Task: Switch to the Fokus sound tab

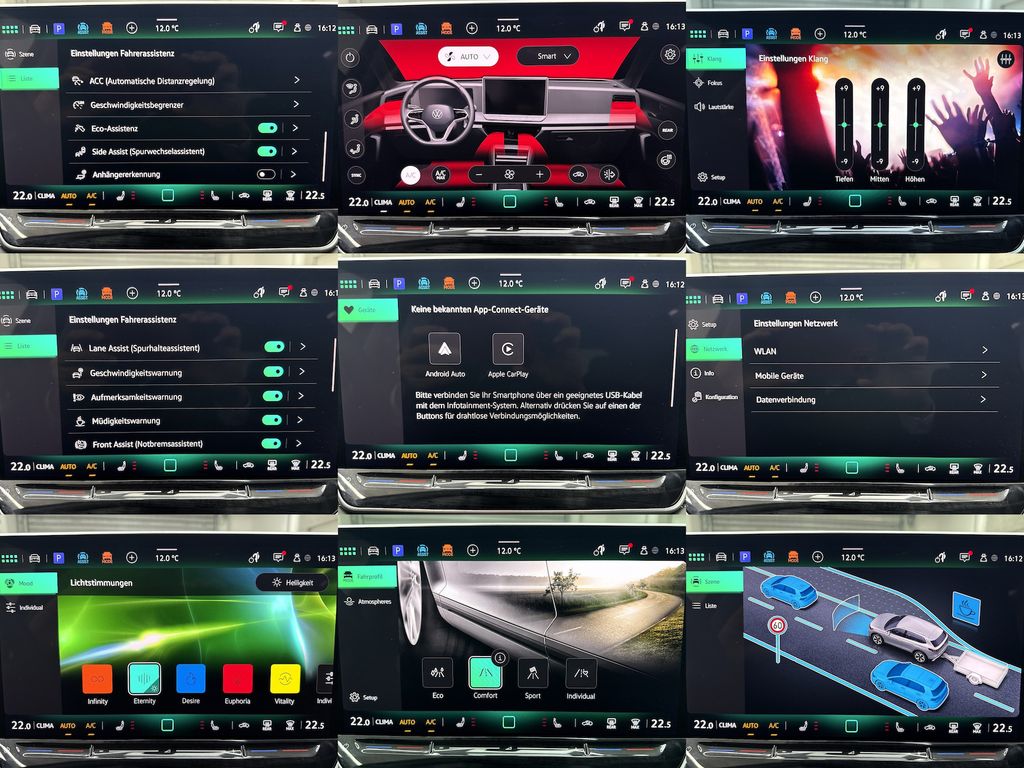Action: (714, 83)
